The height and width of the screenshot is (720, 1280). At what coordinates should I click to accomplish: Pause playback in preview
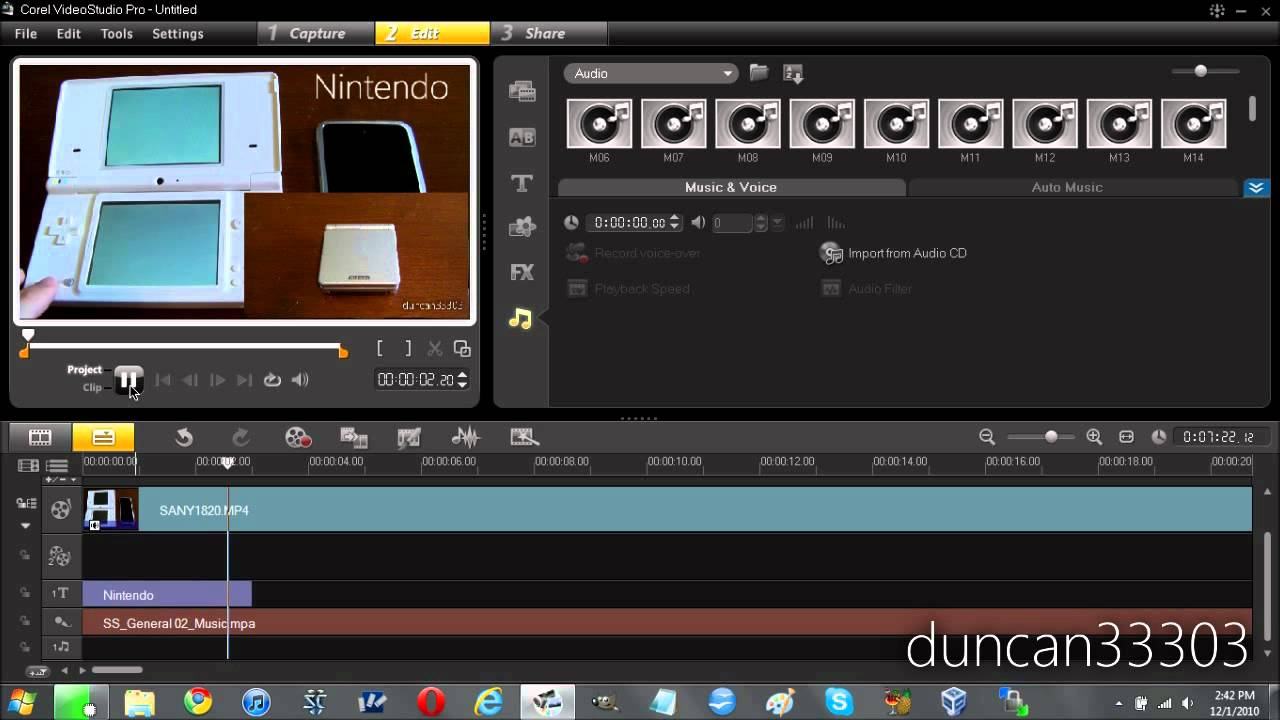point(127,380)
